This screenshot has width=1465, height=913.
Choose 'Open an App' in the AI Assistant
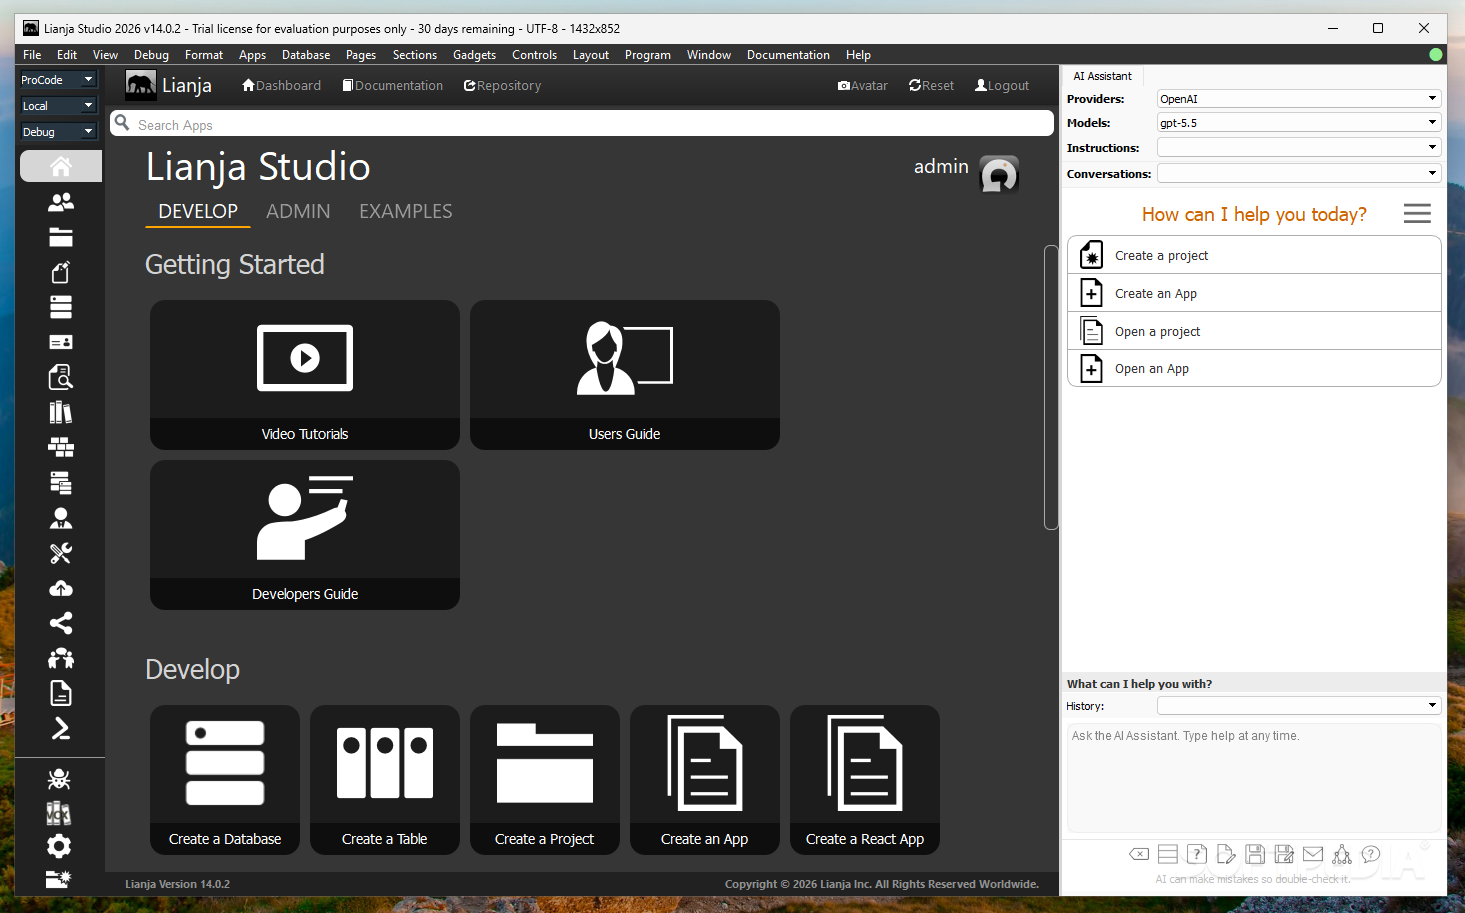click(1254, 369)
